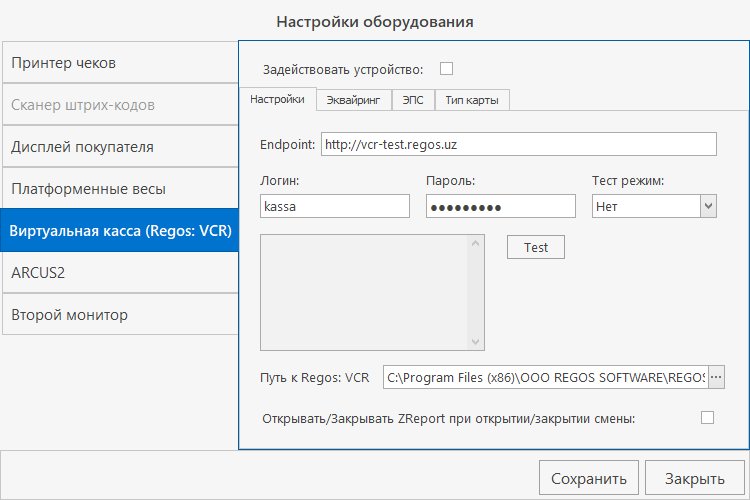Image resolution: width=750 pixels, height=500 pixels.
Task: Click the Endpoint URL input field
Action: point(518,144)
